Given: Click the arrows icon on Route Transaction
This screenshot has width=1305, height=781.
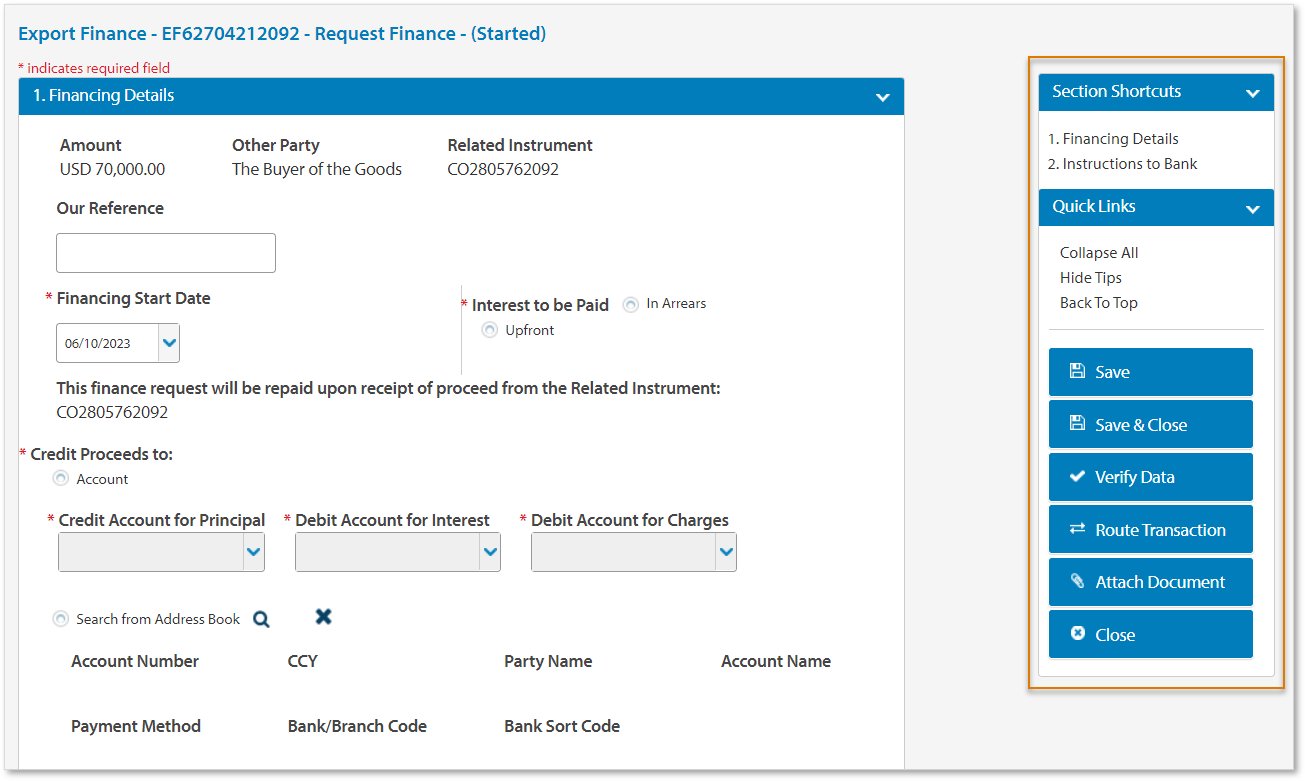Looking at the screenshot, I should click(1077, 529).
